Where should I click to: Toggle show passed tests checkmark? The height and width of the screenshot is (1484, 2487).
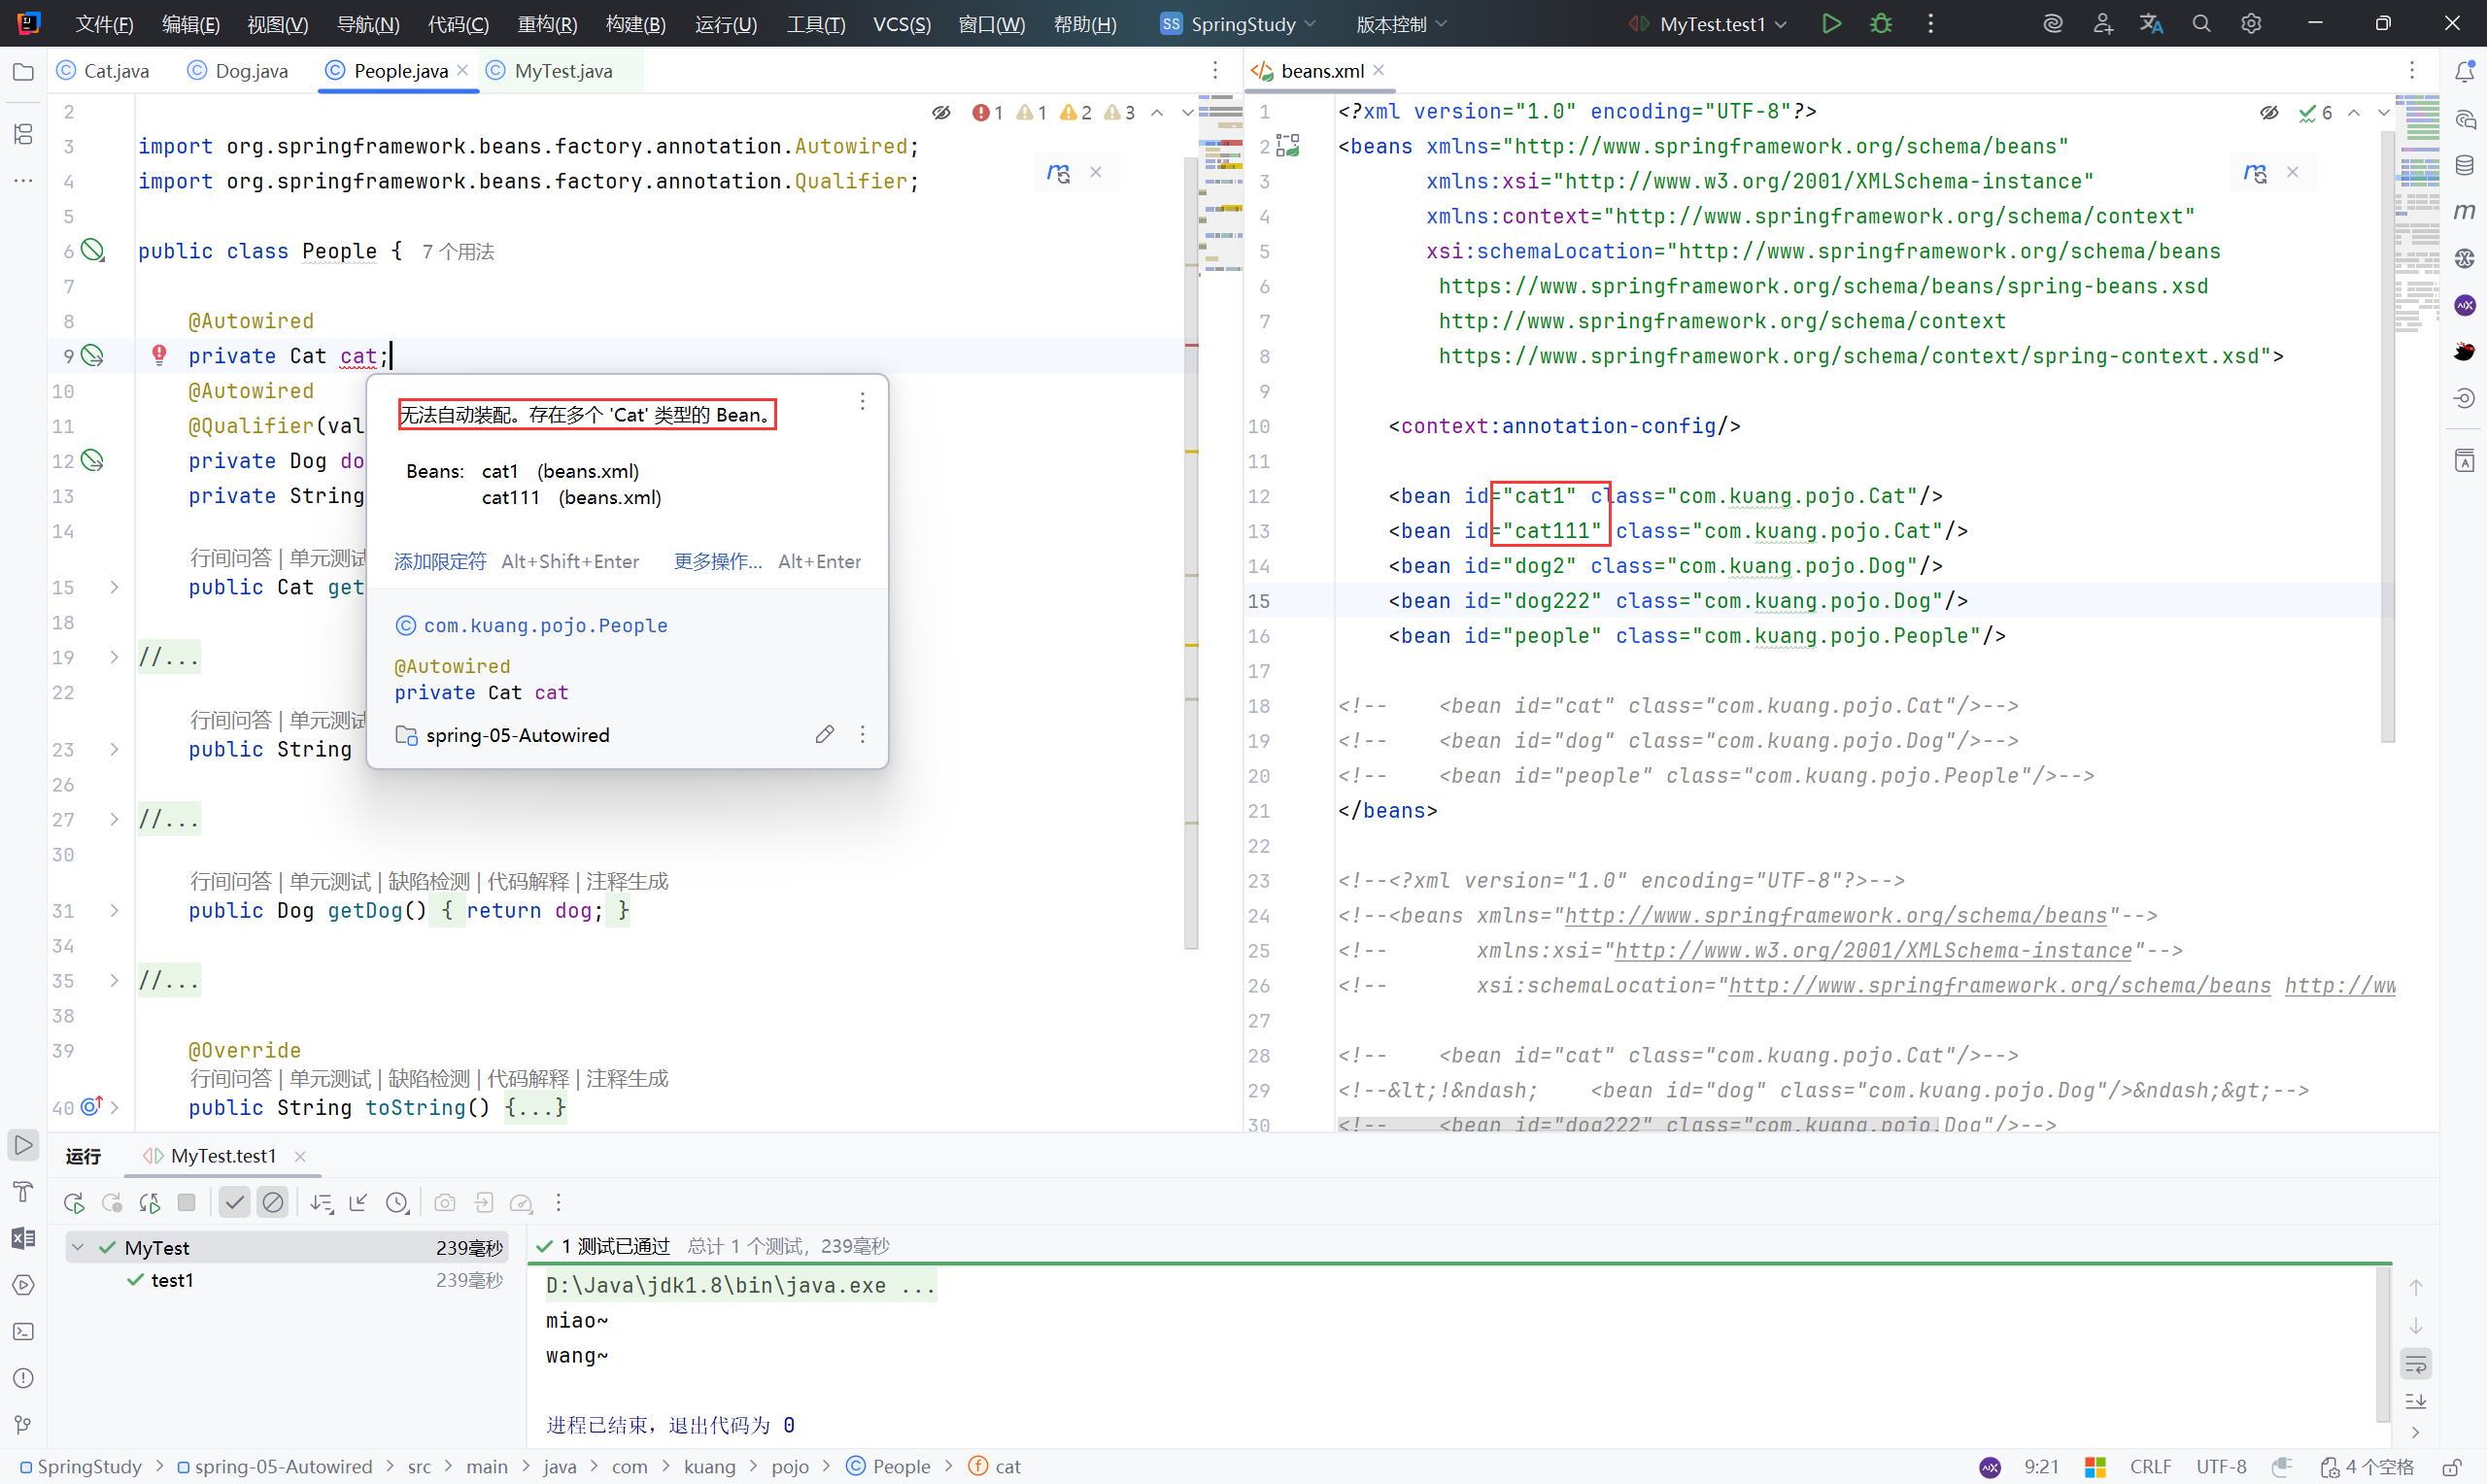pos(235,1203)
